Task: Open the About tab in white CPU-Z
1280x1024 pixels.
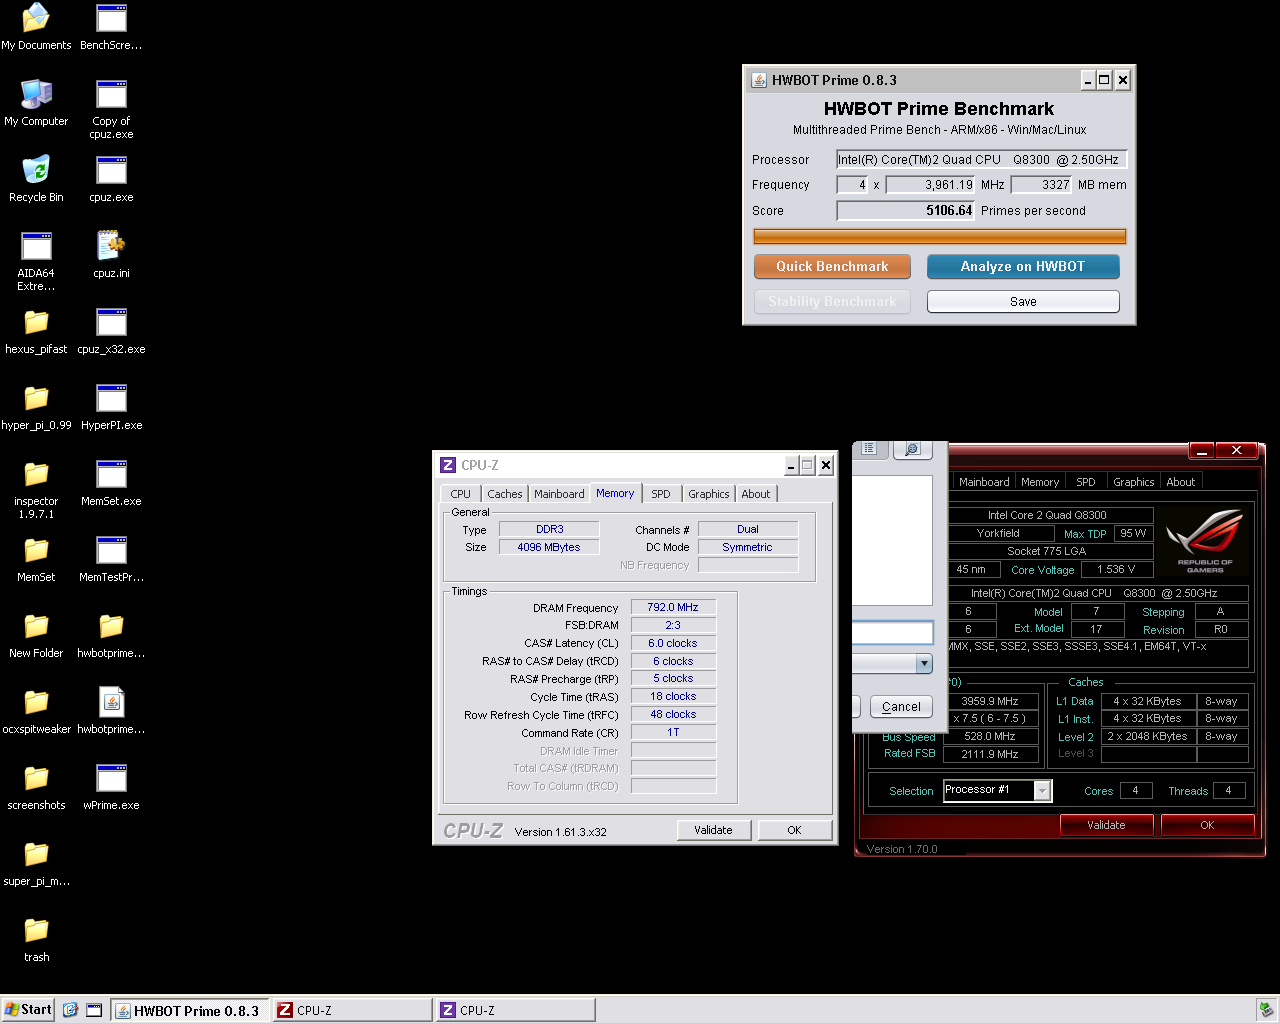Action: [x=756, y=494]
